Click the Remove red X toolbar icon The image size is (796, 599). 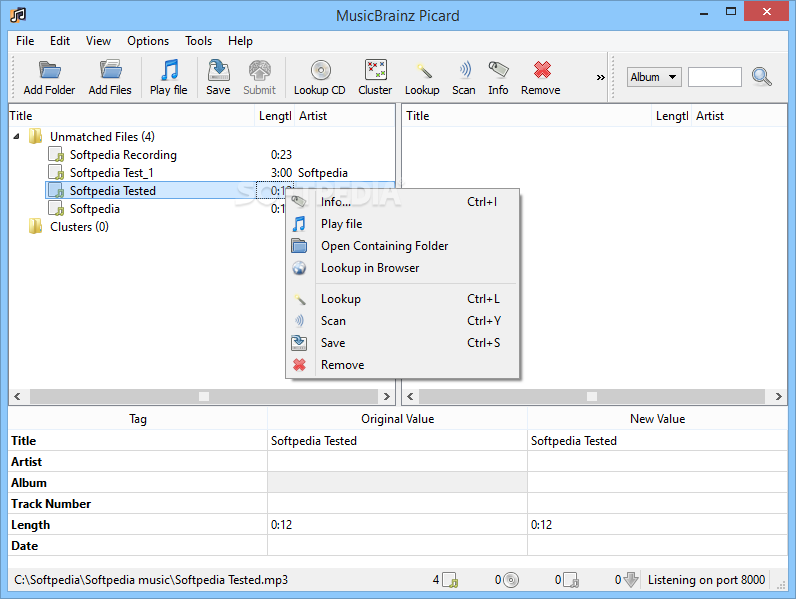[542, 70]
